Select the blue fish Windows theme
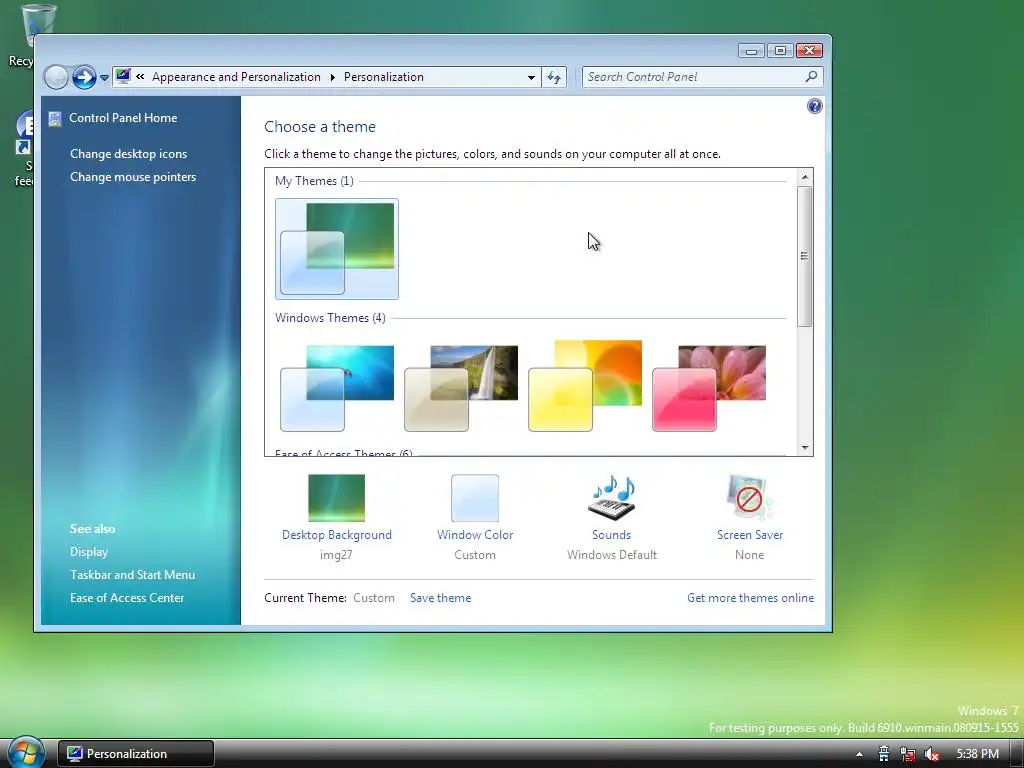The width and height of the screenshot is (1024, 768). pos(336,388)
